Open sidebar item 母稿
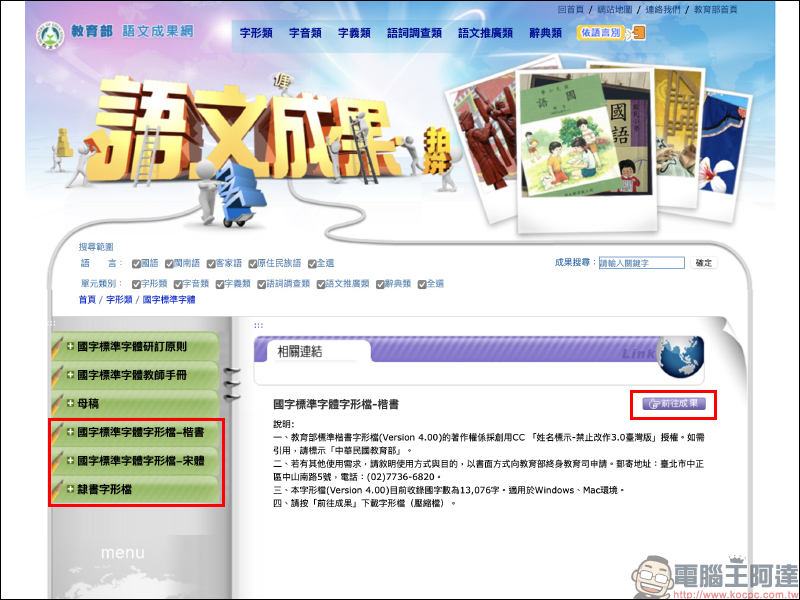800x600 pixels. (136, 404)
